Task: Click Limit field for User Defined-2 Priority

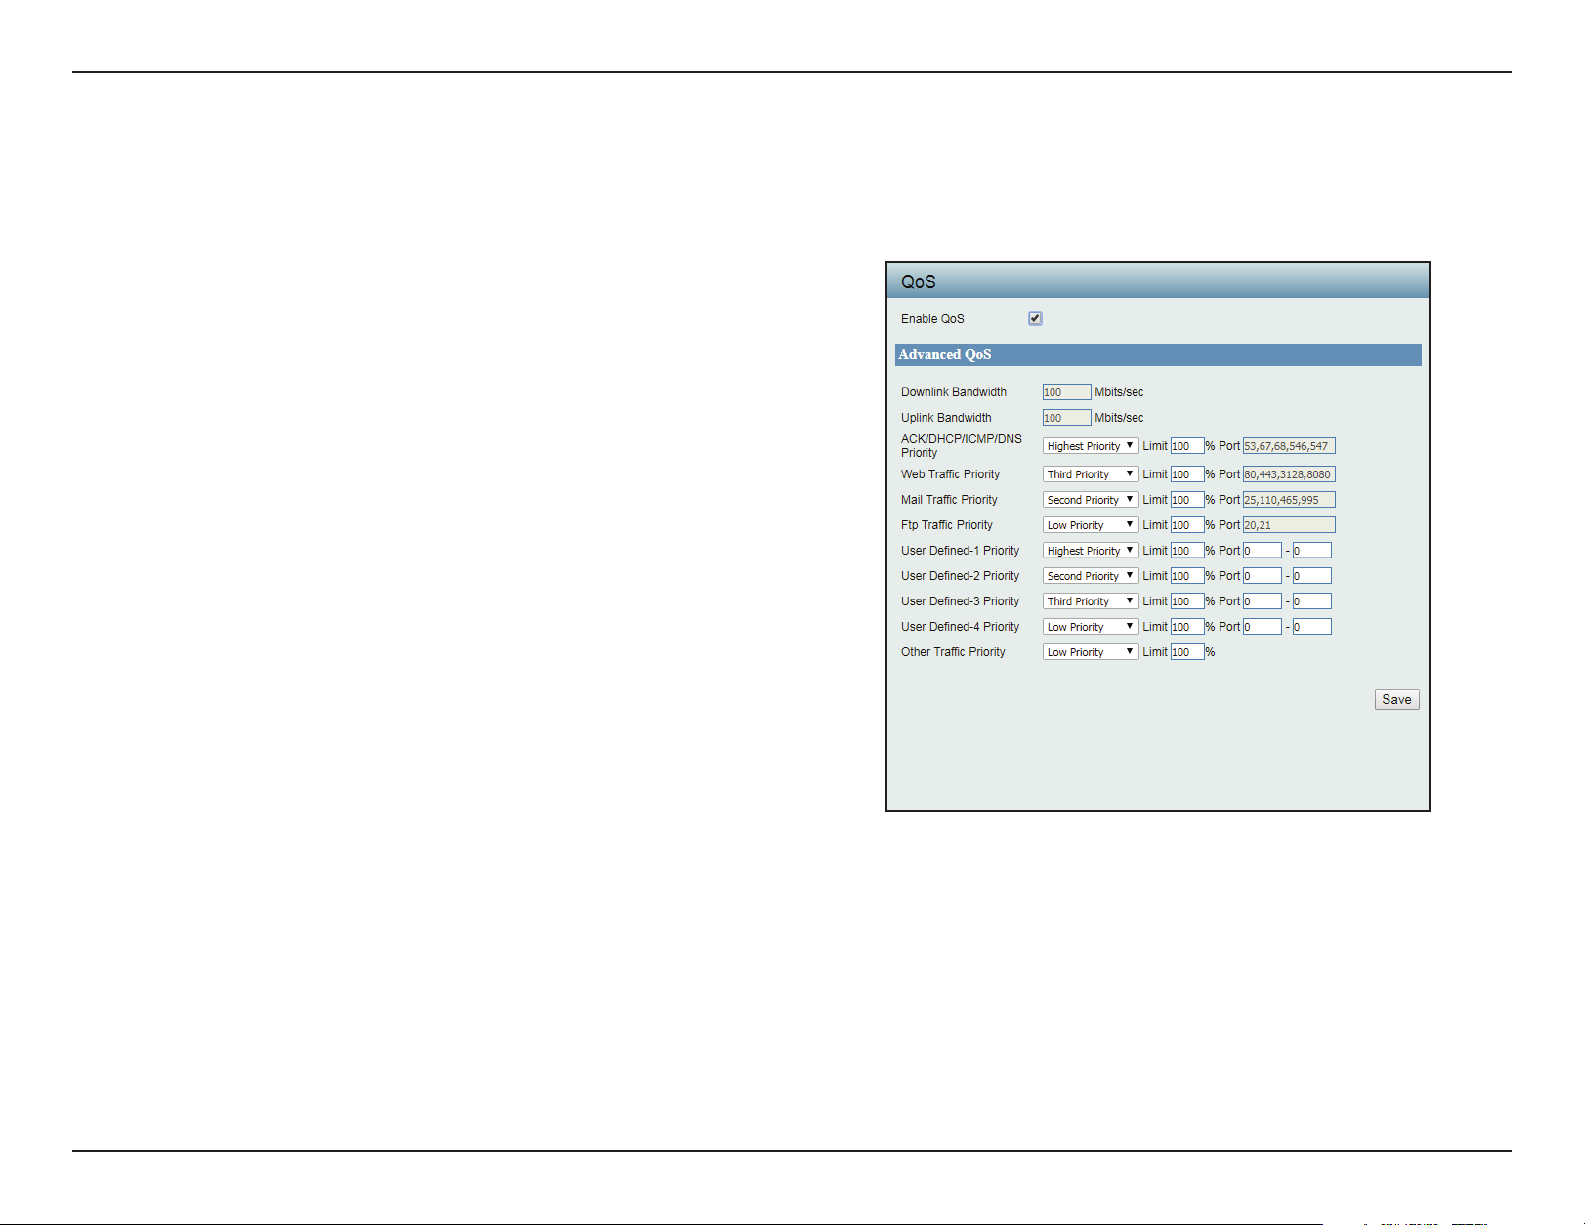Action: point(1187,576)
